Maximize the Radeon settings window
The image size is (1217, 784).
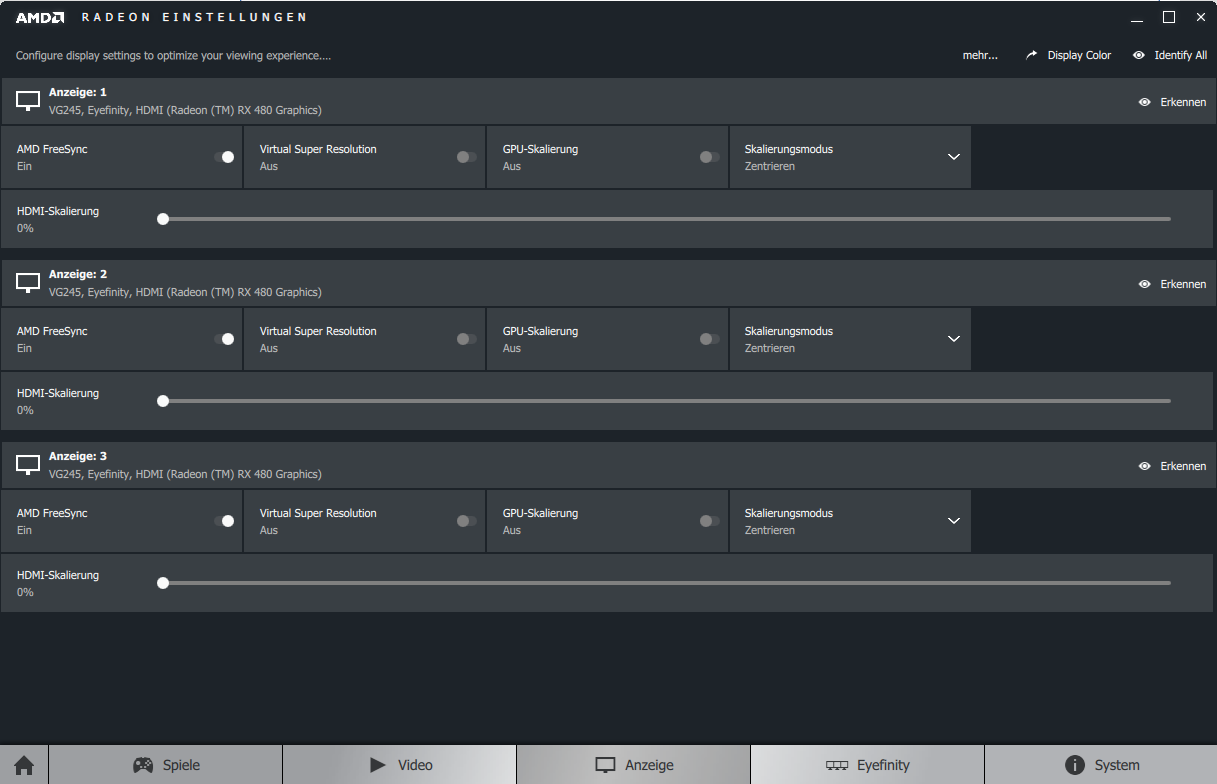point(1169,17)
